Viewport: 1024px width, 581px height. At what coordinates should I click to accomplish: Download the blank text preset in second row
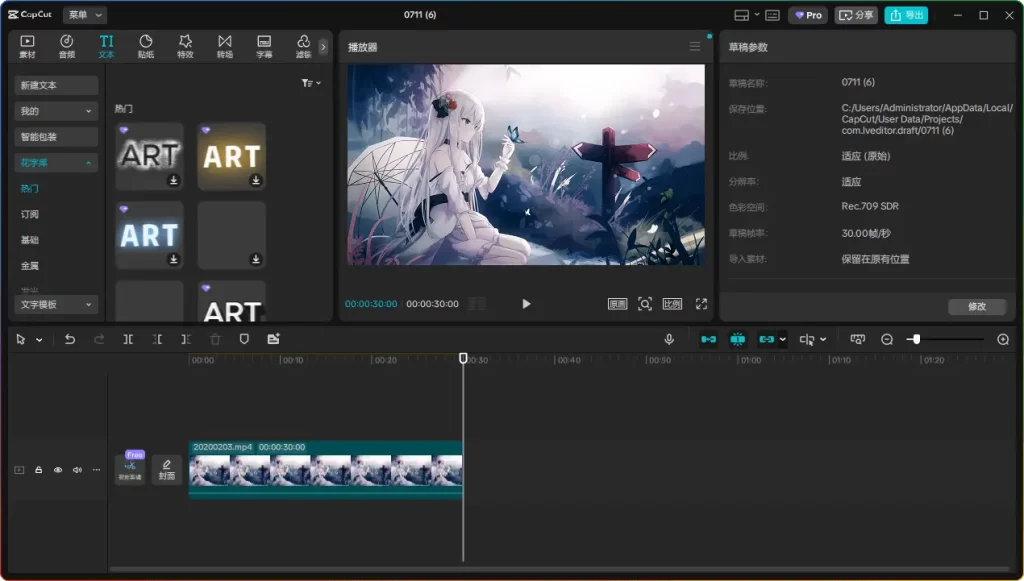(x=256, y=259)
